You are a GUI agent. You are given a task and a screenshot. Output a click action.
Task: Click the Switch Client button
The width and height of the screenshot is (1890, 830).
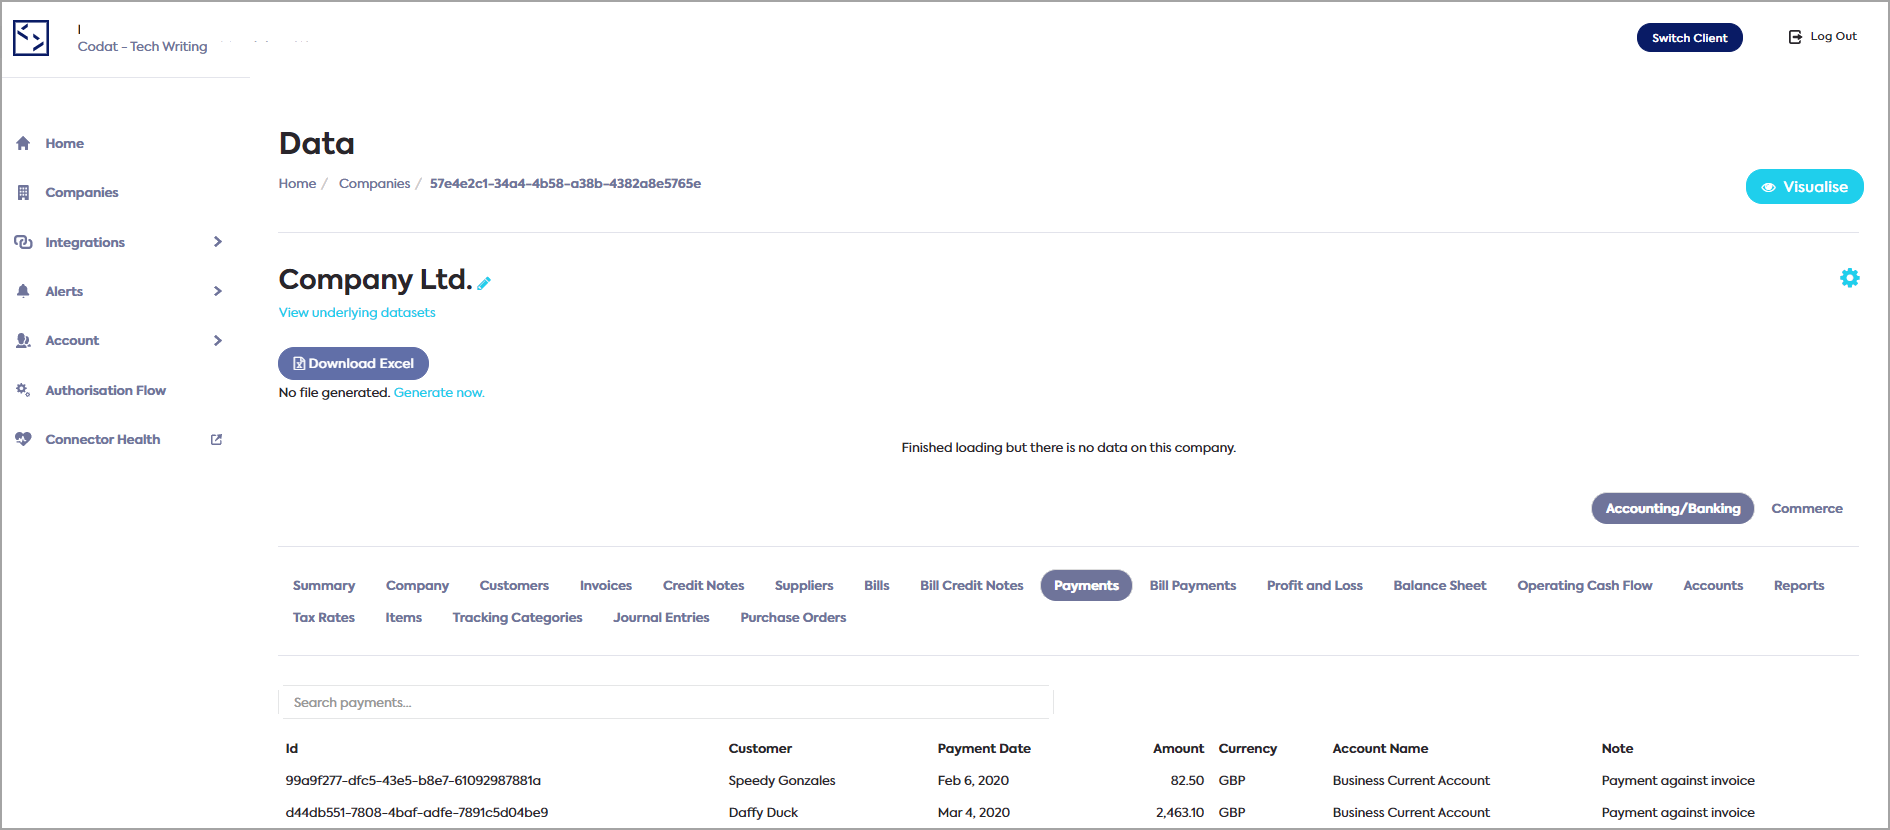pos(1689,38)
